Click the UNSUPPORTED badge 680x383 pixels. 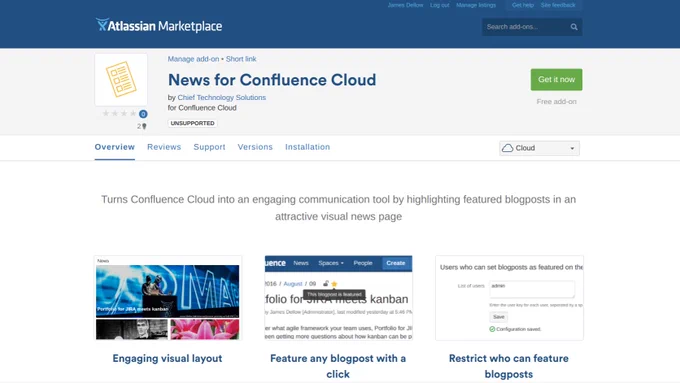pos(192,123)
